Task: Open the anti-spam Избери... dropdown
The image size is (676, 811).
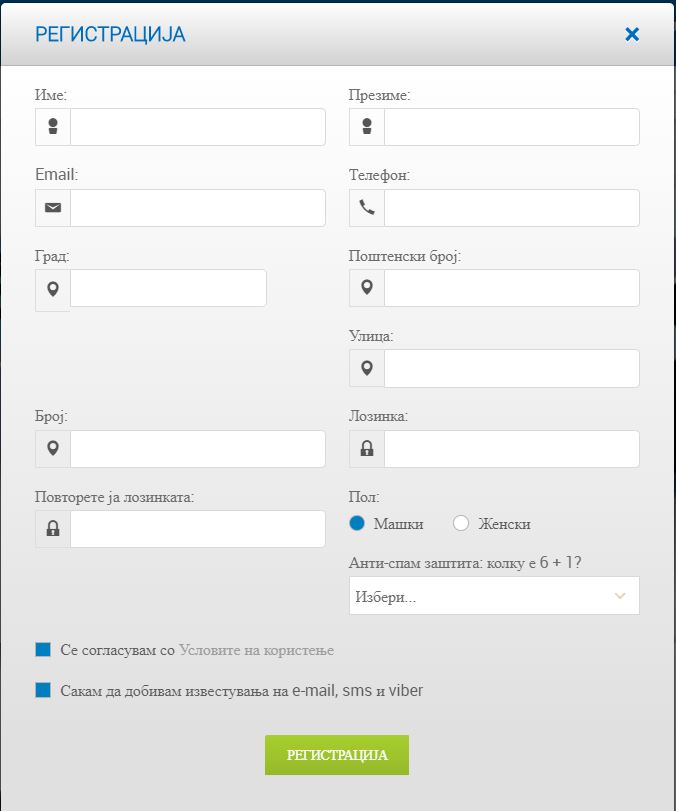Action: 494,596
